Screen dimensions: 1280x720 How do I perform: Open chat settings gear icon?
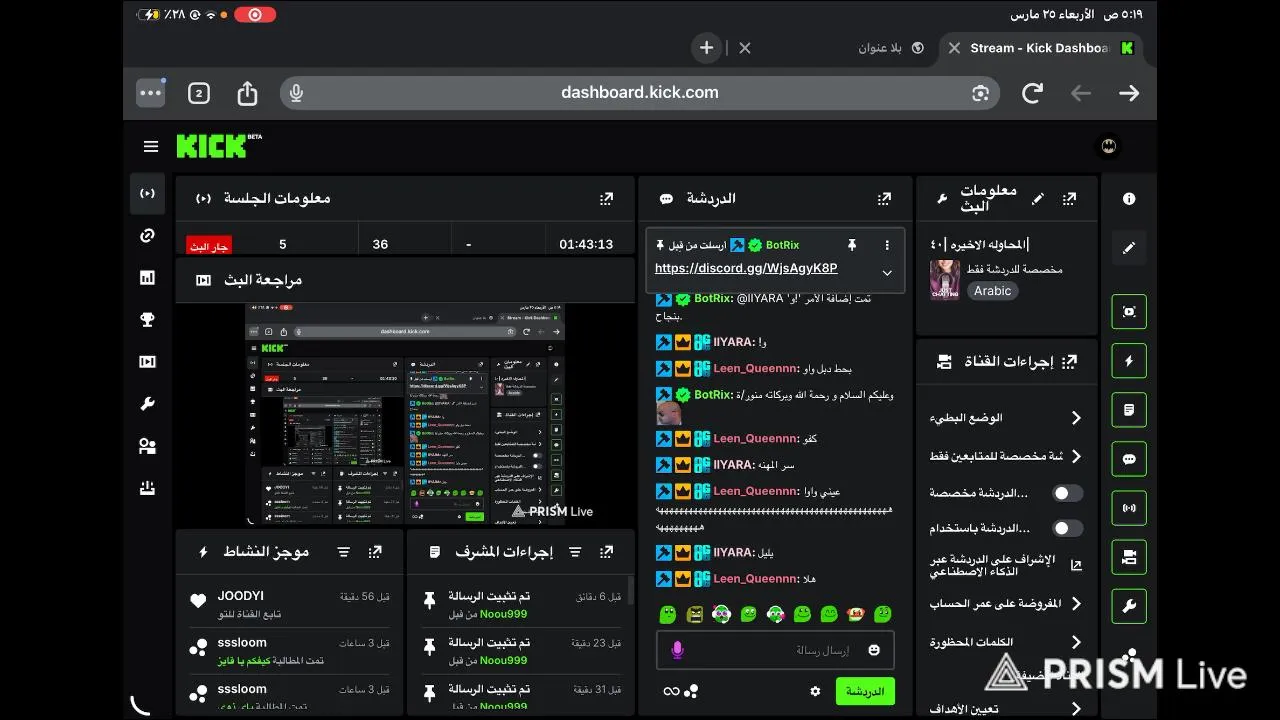(x=815, y=691)
